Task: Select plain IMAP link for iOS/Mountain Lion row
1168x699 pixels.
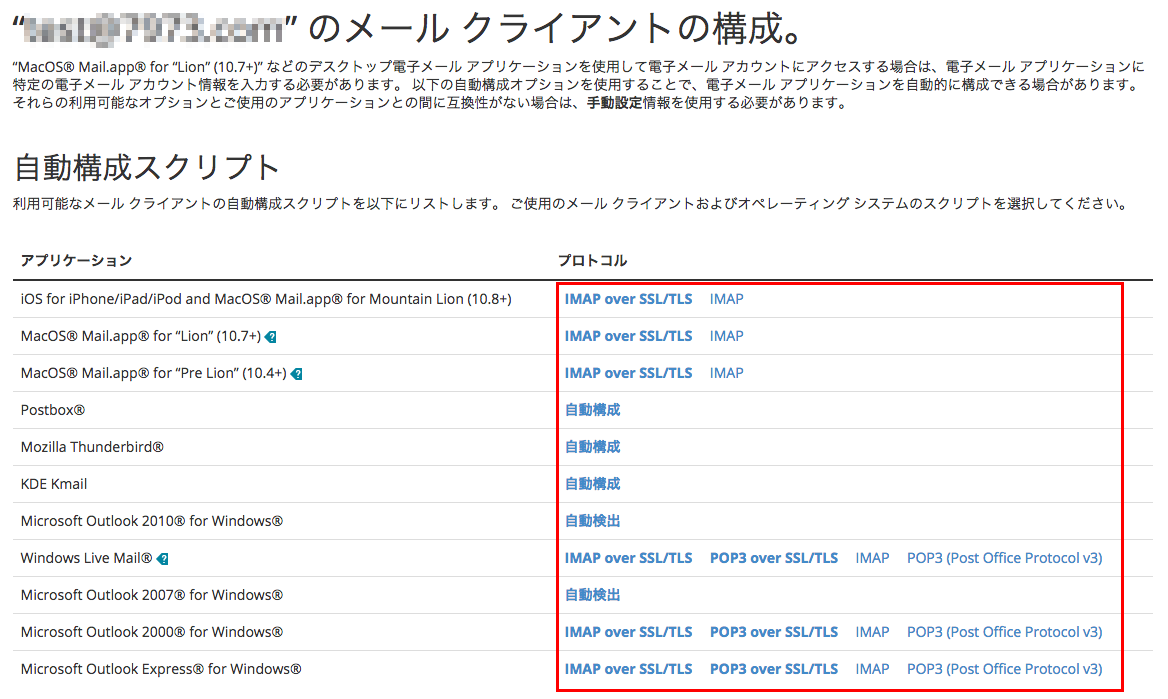Action: 726,299
